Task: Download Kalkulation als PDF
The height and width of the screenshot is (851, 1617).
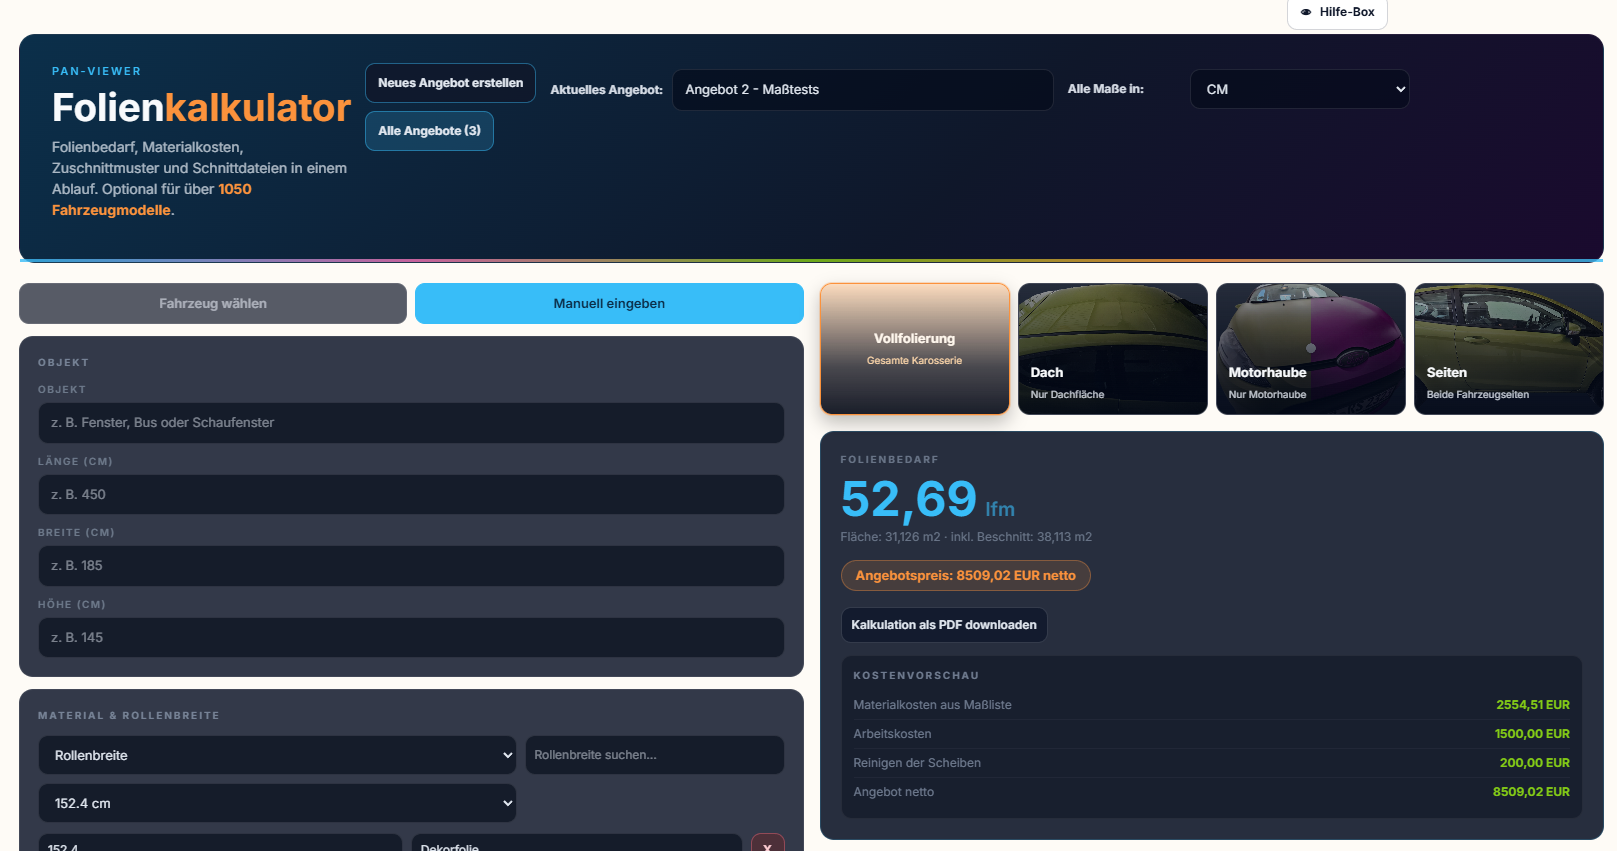Action: 944,625
